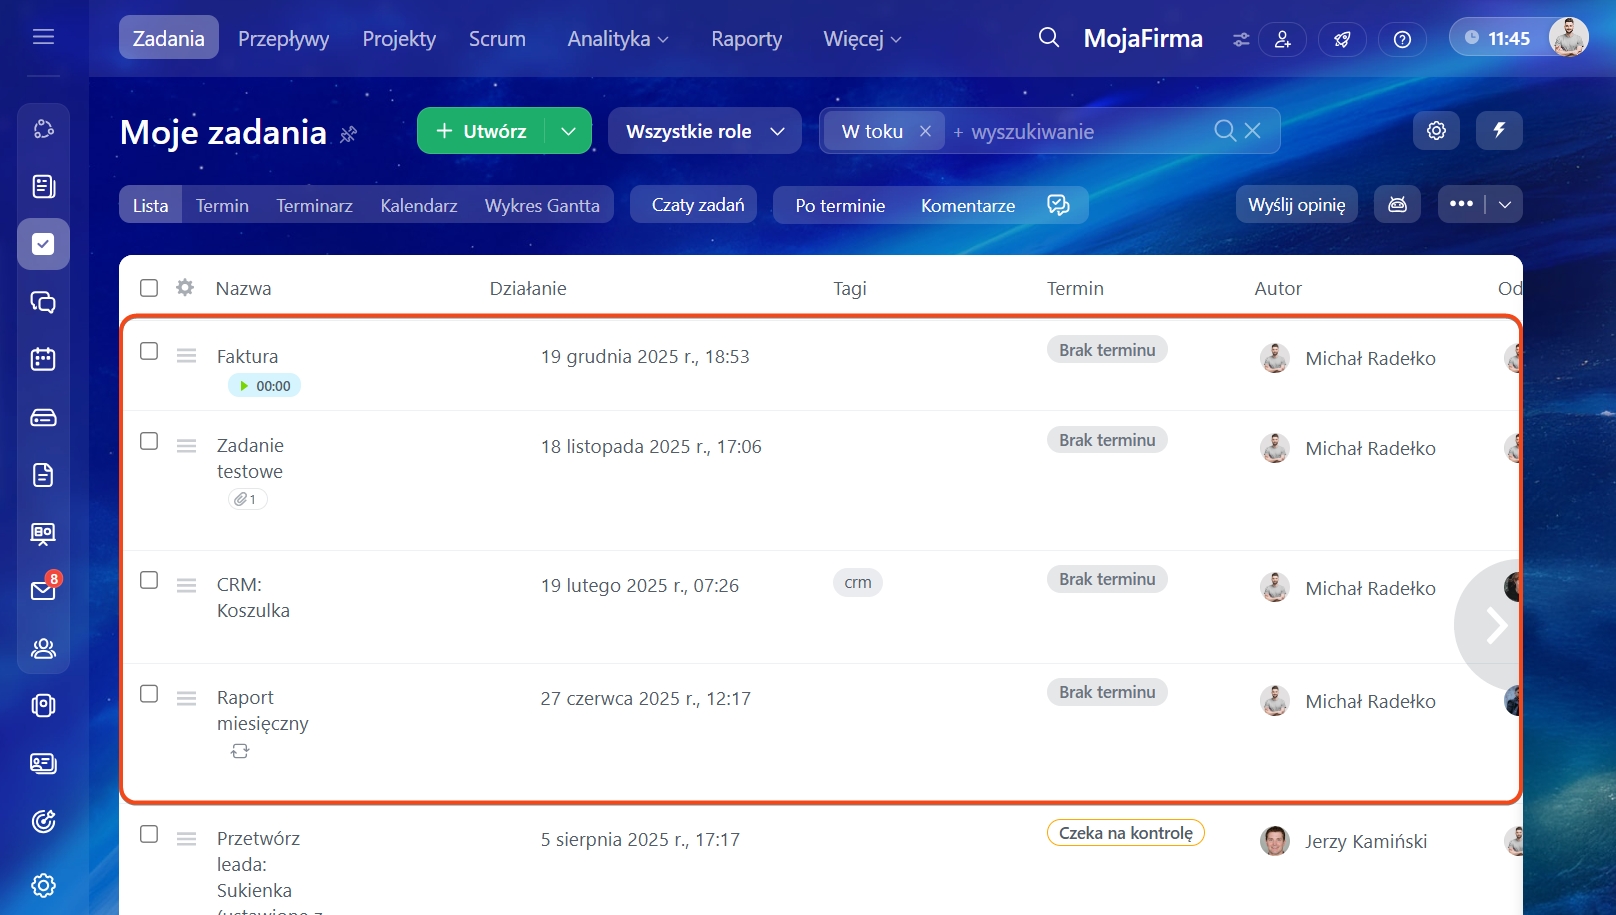
Task: Open the Utwórz button dropdown arrow
Action: coord(568,131)
